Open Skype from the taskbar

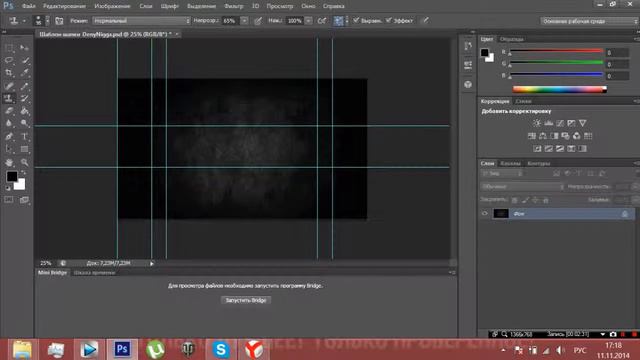point(221,349)
